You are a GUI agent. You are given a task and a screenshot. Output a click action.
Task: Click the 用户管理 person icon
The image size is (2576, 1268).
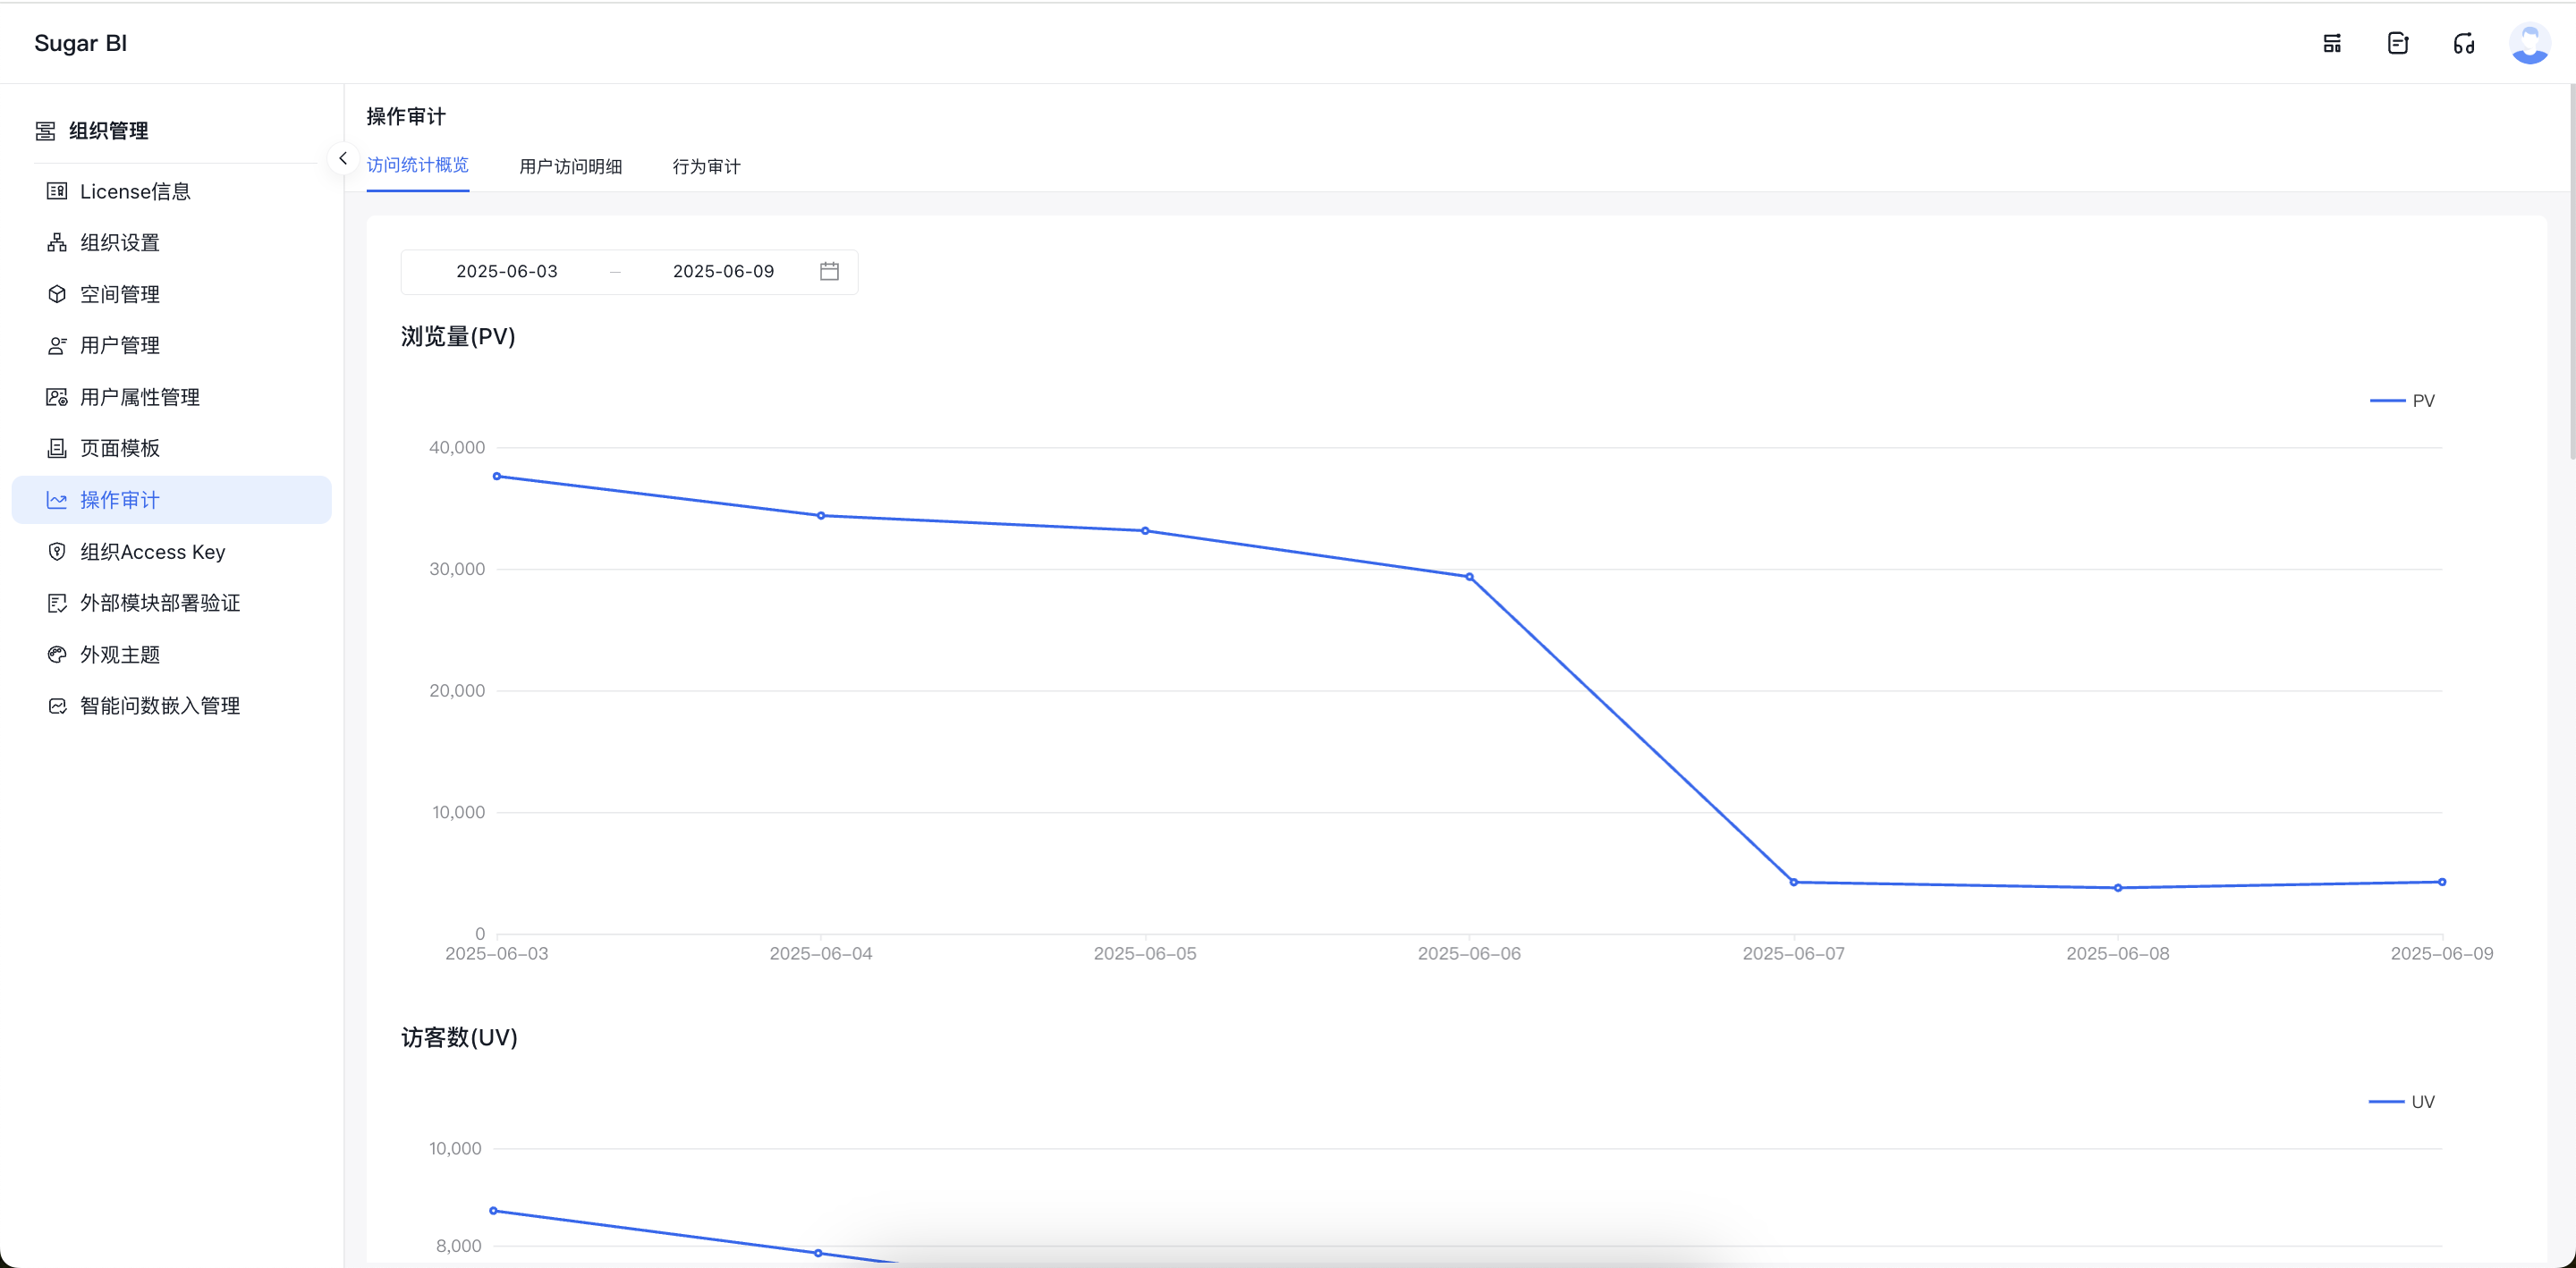click(57, 345)
